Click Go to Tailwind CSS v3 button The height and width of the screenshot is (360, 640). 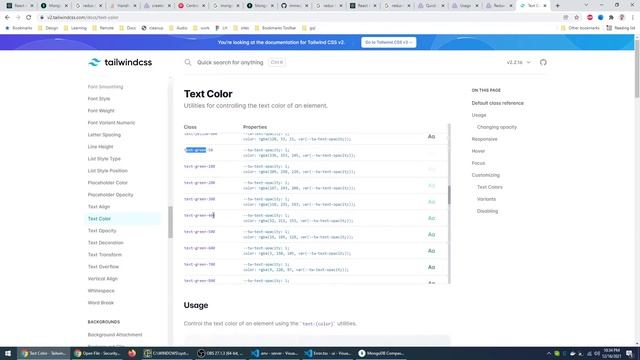click(x=389, y=42)
